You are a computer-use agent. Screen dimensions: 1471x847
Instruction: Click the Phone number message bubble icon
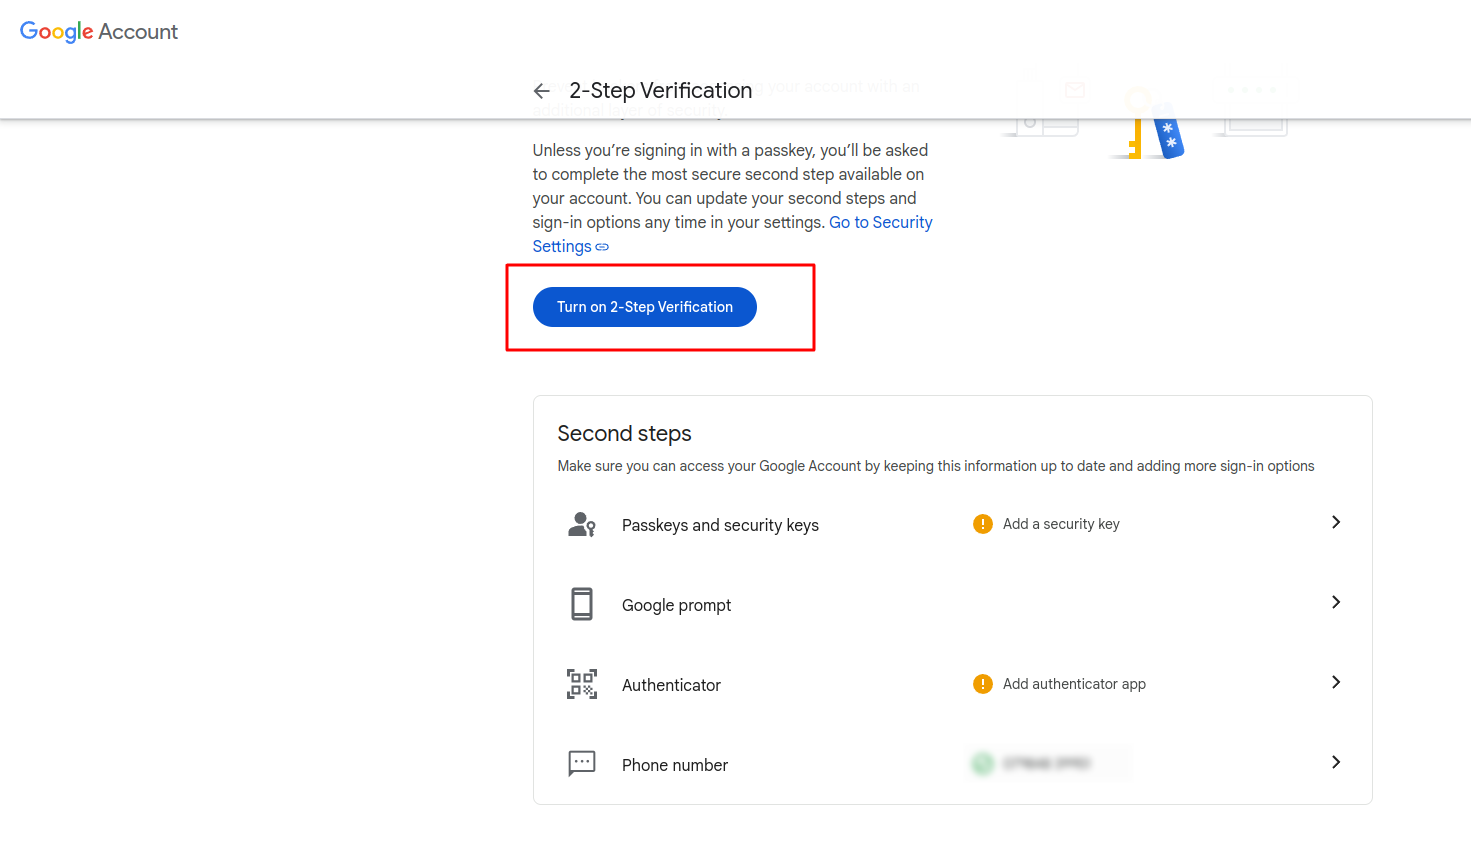point(581,763)
